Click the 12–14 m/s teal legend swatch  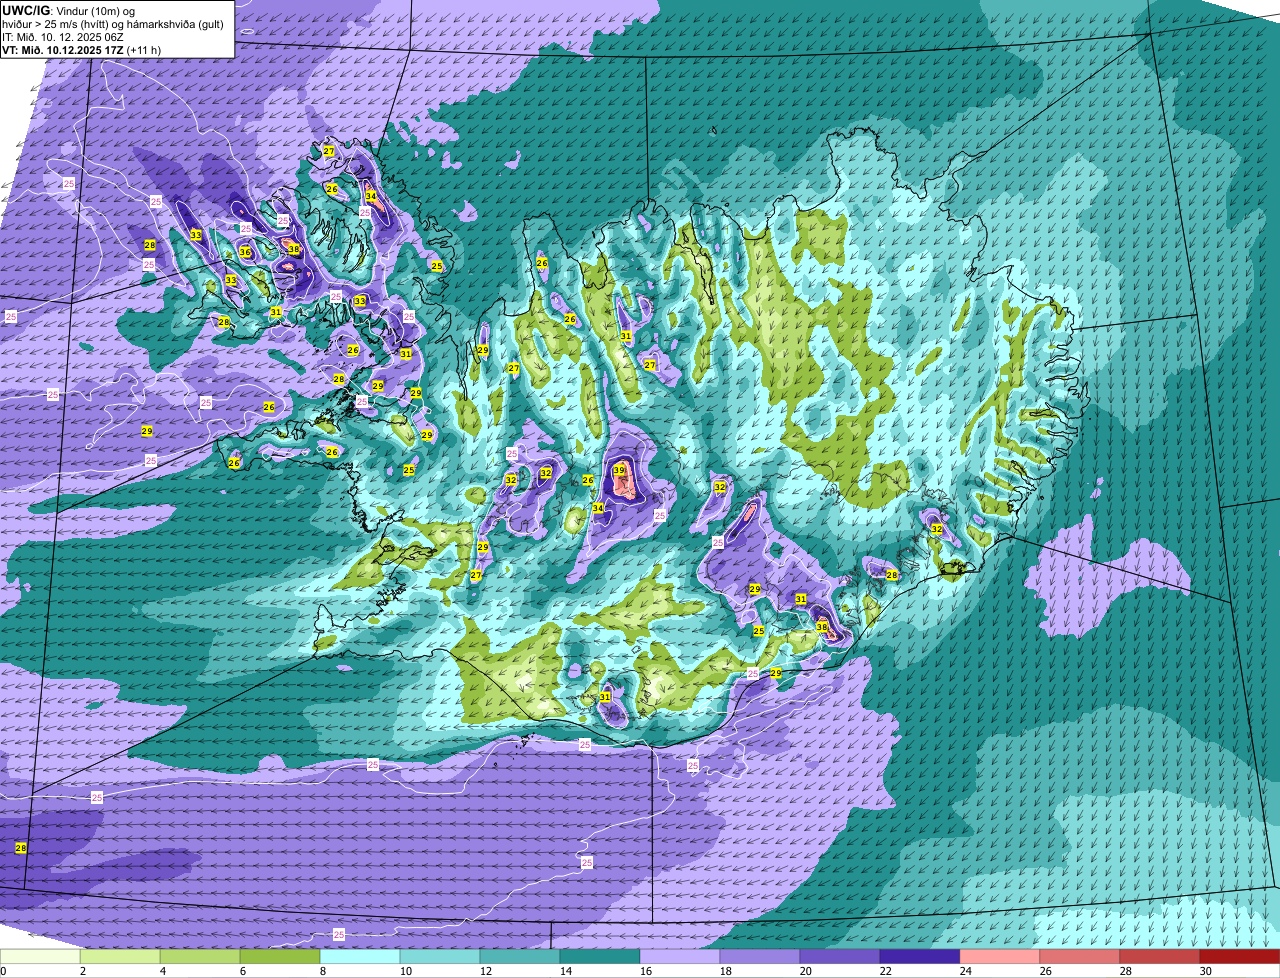pos(520,957)
